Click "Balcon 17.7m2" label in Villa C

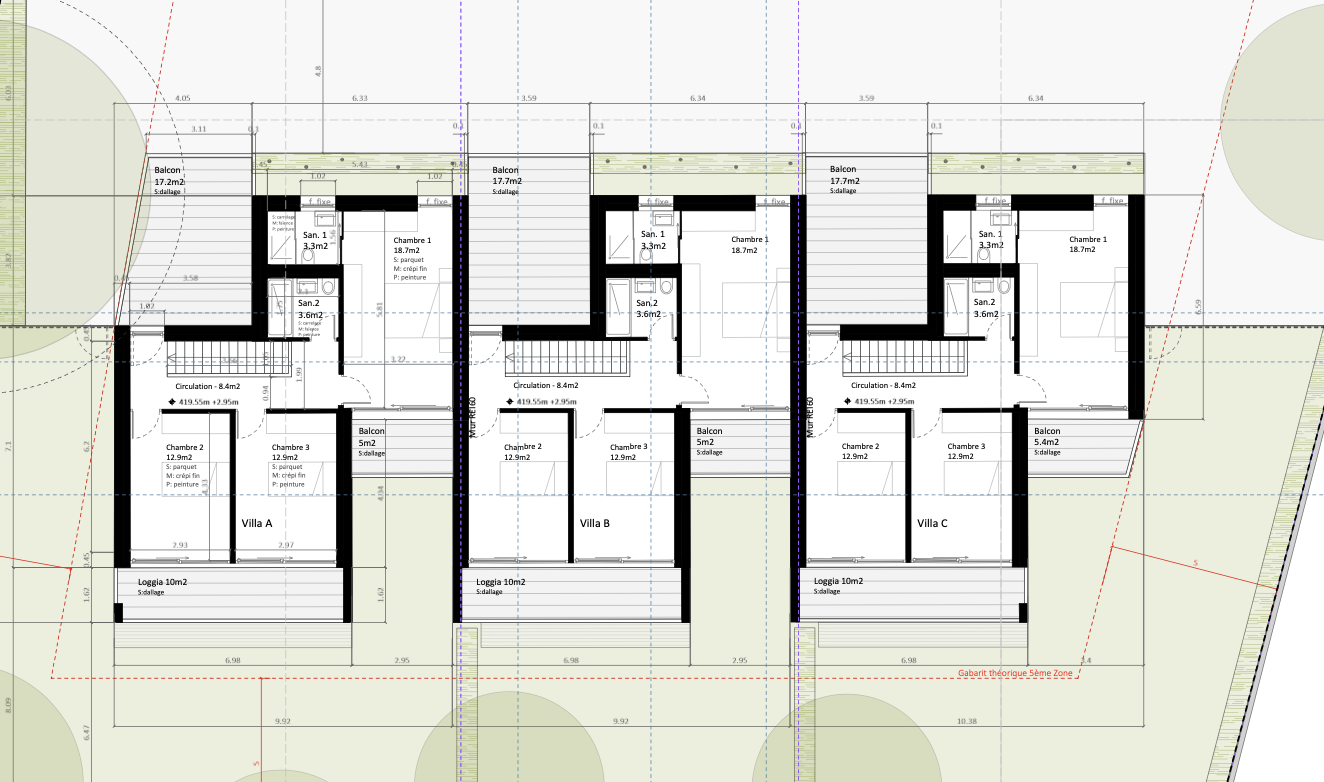click(x=846, y=177)
